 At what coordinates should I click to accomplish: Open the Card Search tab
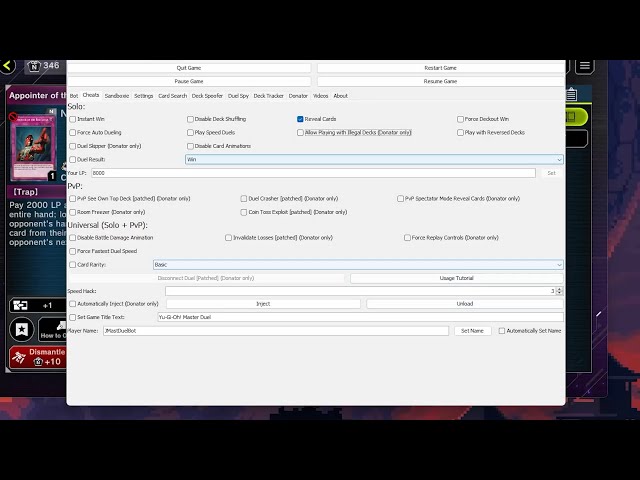coord(172,96)
